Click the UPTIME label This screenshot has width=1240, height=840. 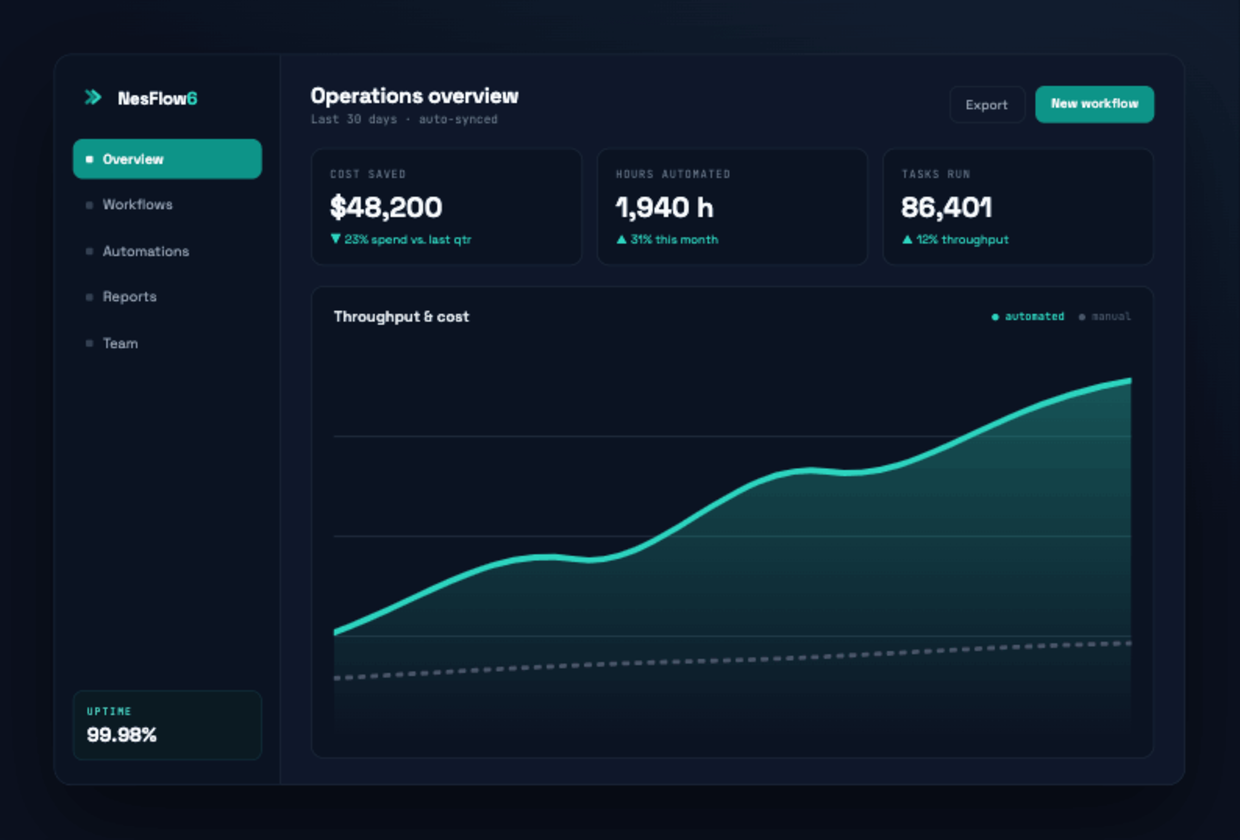[x=109, y=712]
